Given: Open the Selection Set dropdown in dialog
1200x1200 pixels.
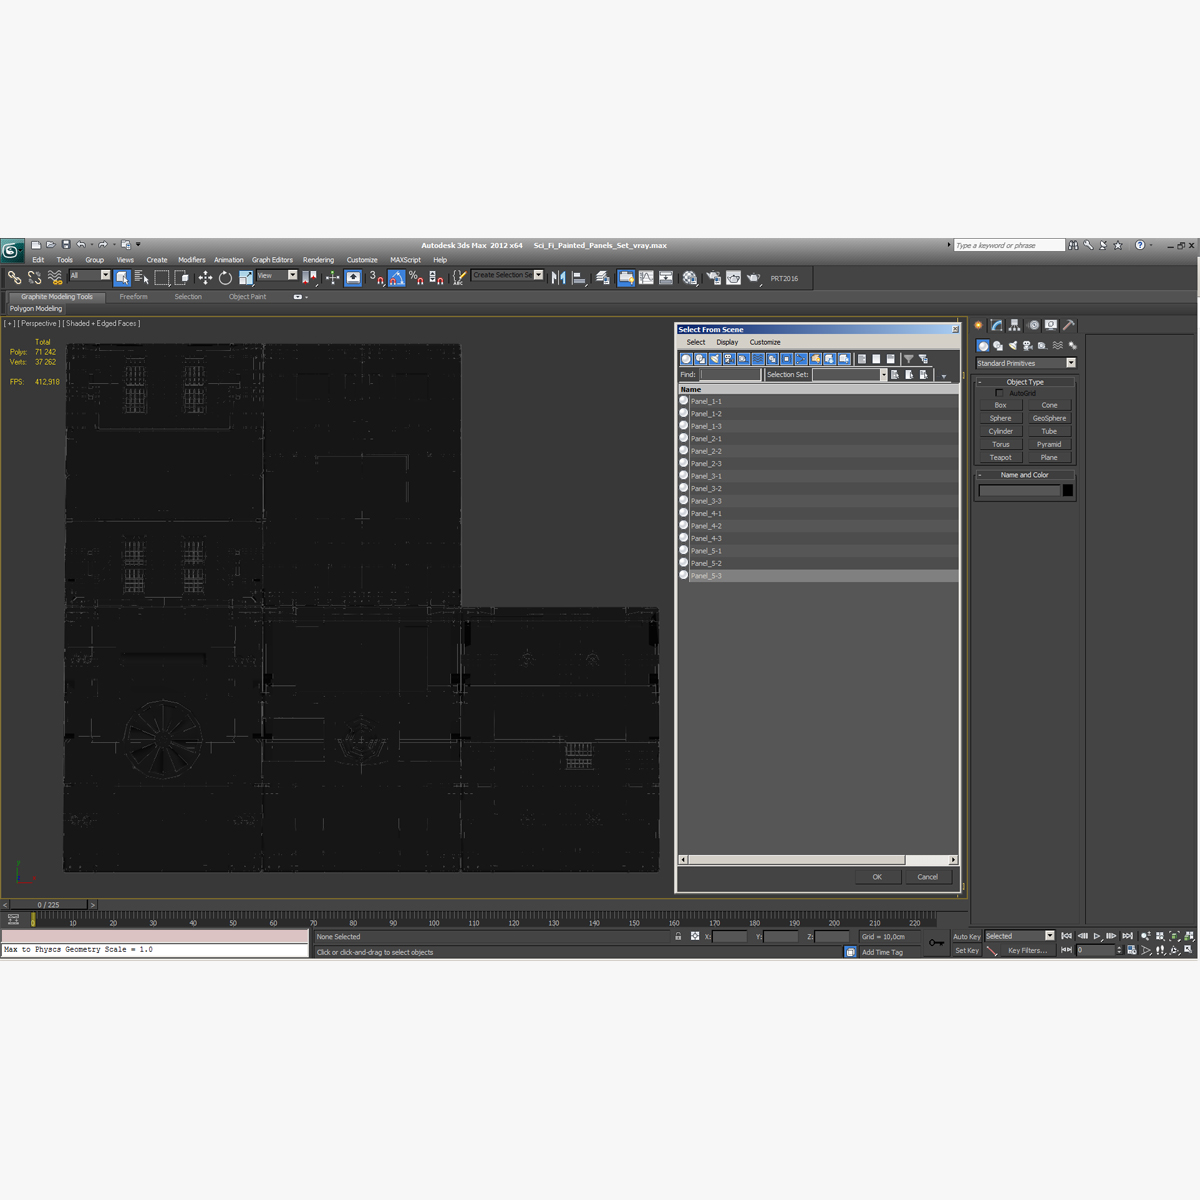Looking at the screenshot, I should pos(850,375).
